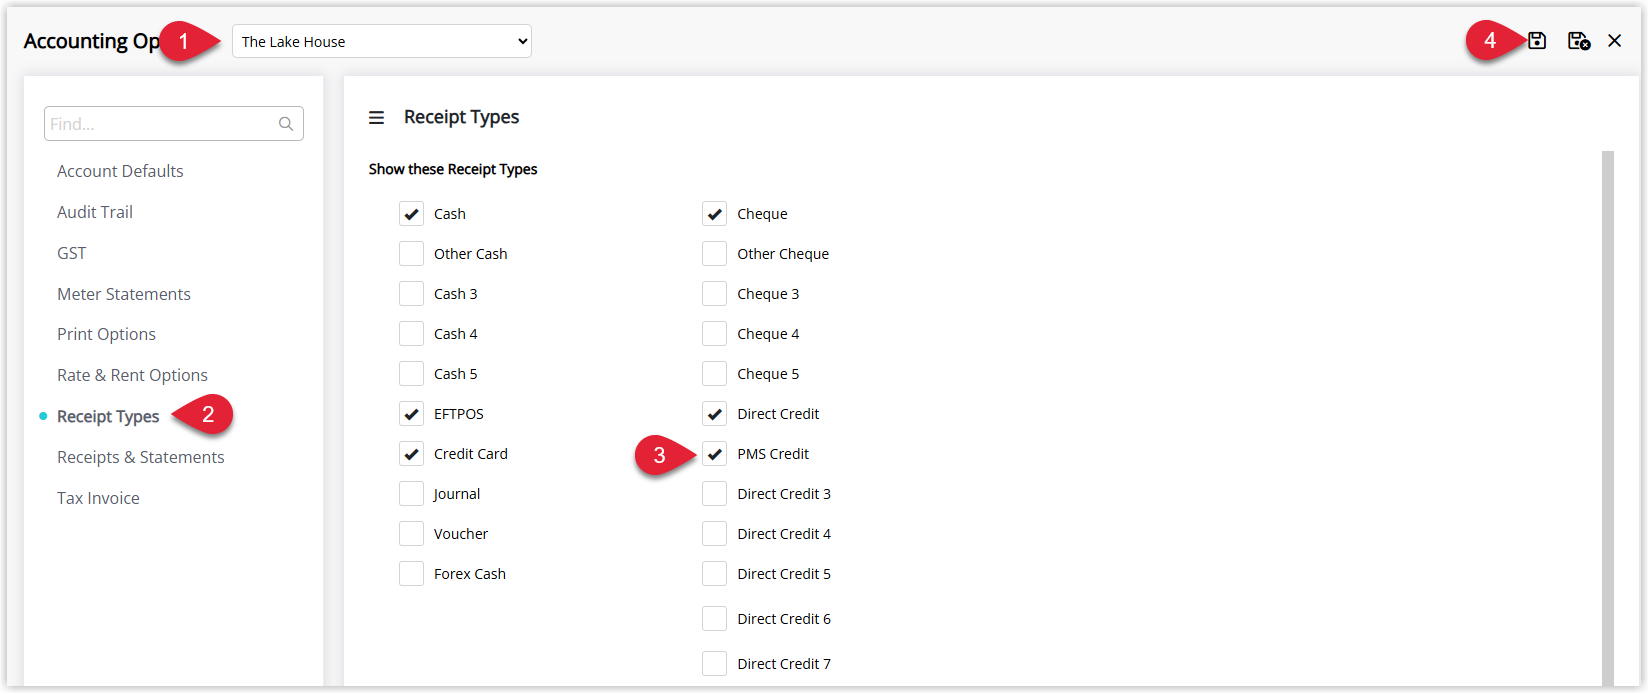Enable the Direct Credit 3 checkbox
This screenshot has height=694, width=1649.
[x=714, y=494]
